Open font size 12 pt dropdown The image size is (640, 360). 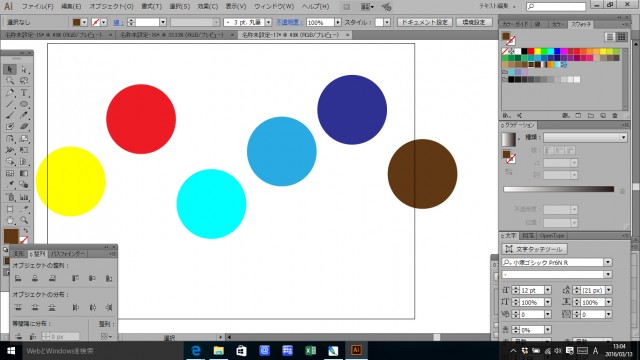tap(548, 290)
